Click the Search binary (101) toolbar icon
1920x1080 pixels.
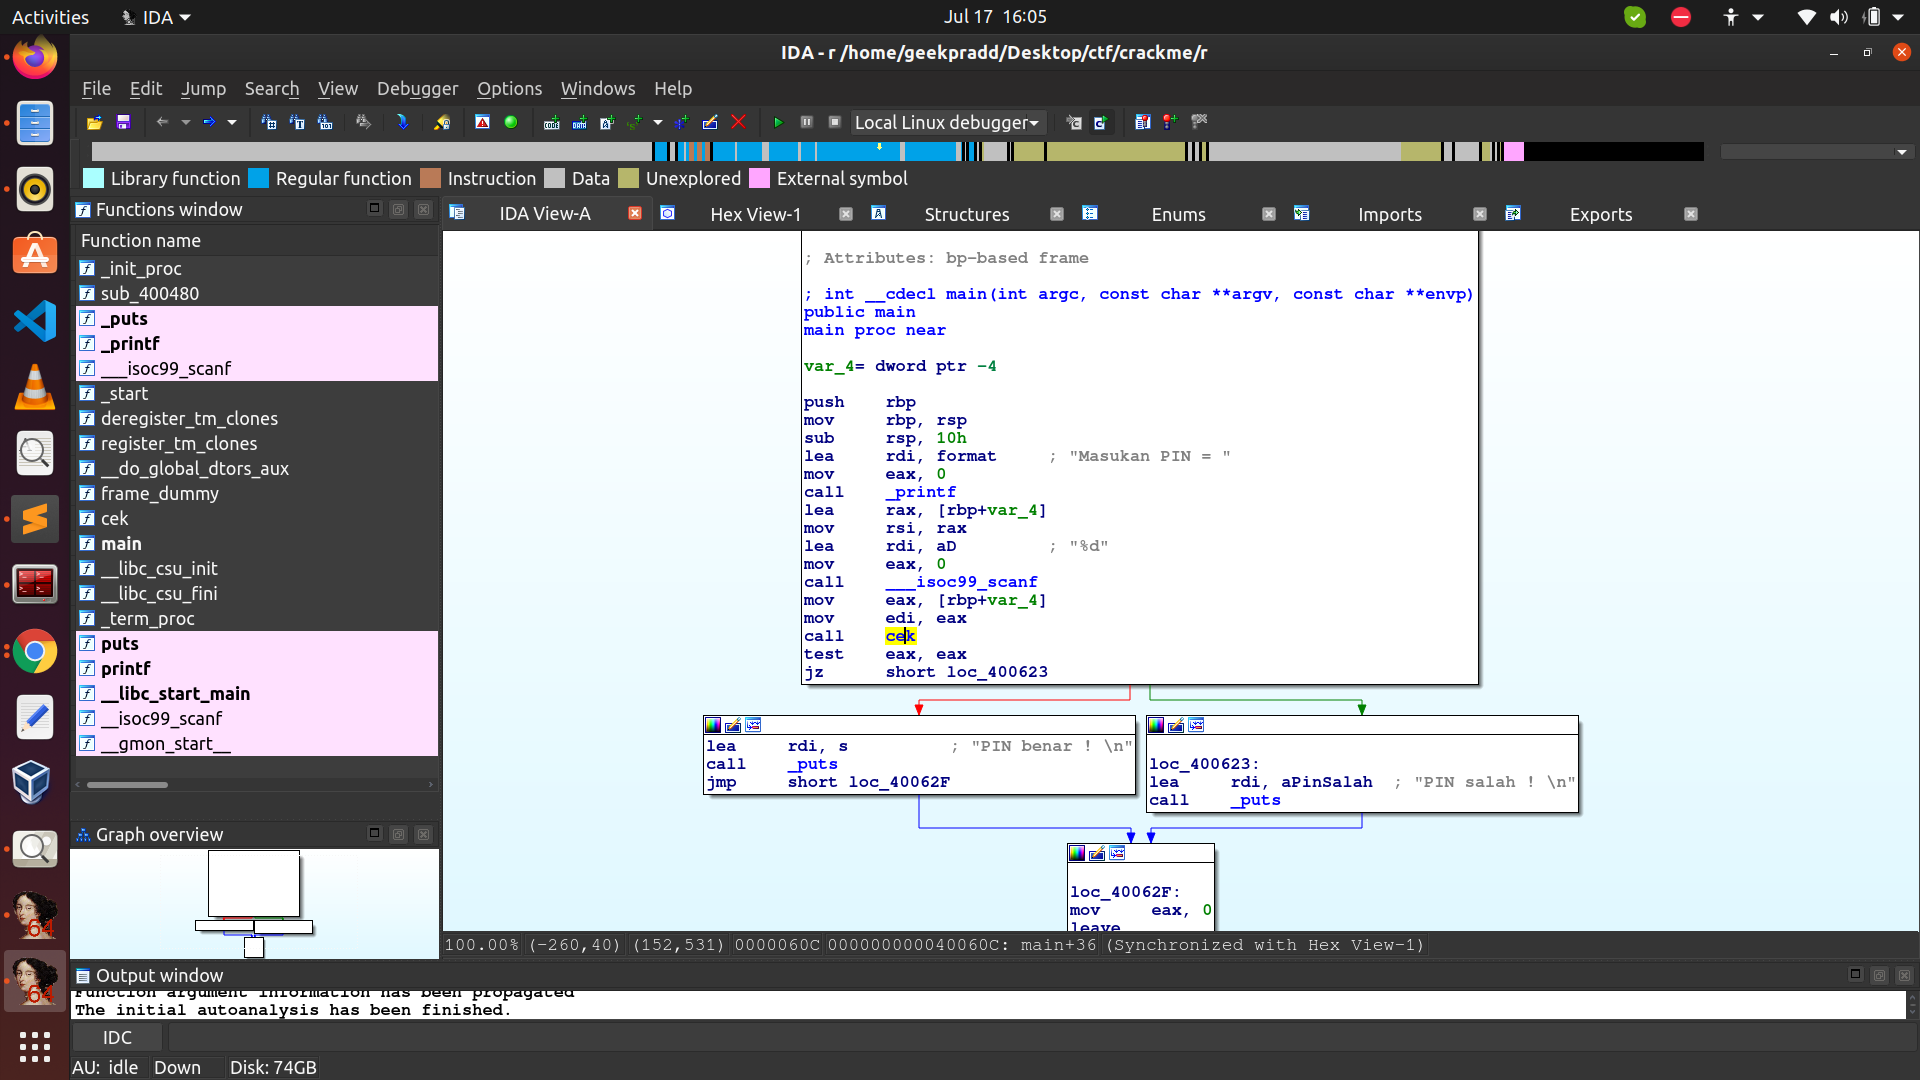[325, 122]
